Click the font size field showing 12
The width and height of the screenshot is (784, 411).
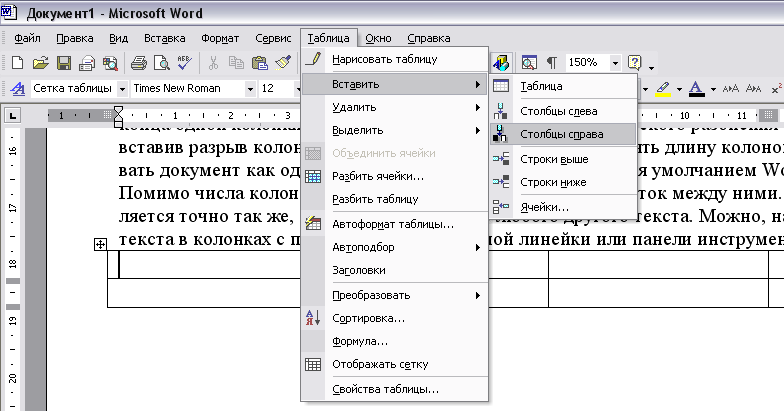pos(278,89)
